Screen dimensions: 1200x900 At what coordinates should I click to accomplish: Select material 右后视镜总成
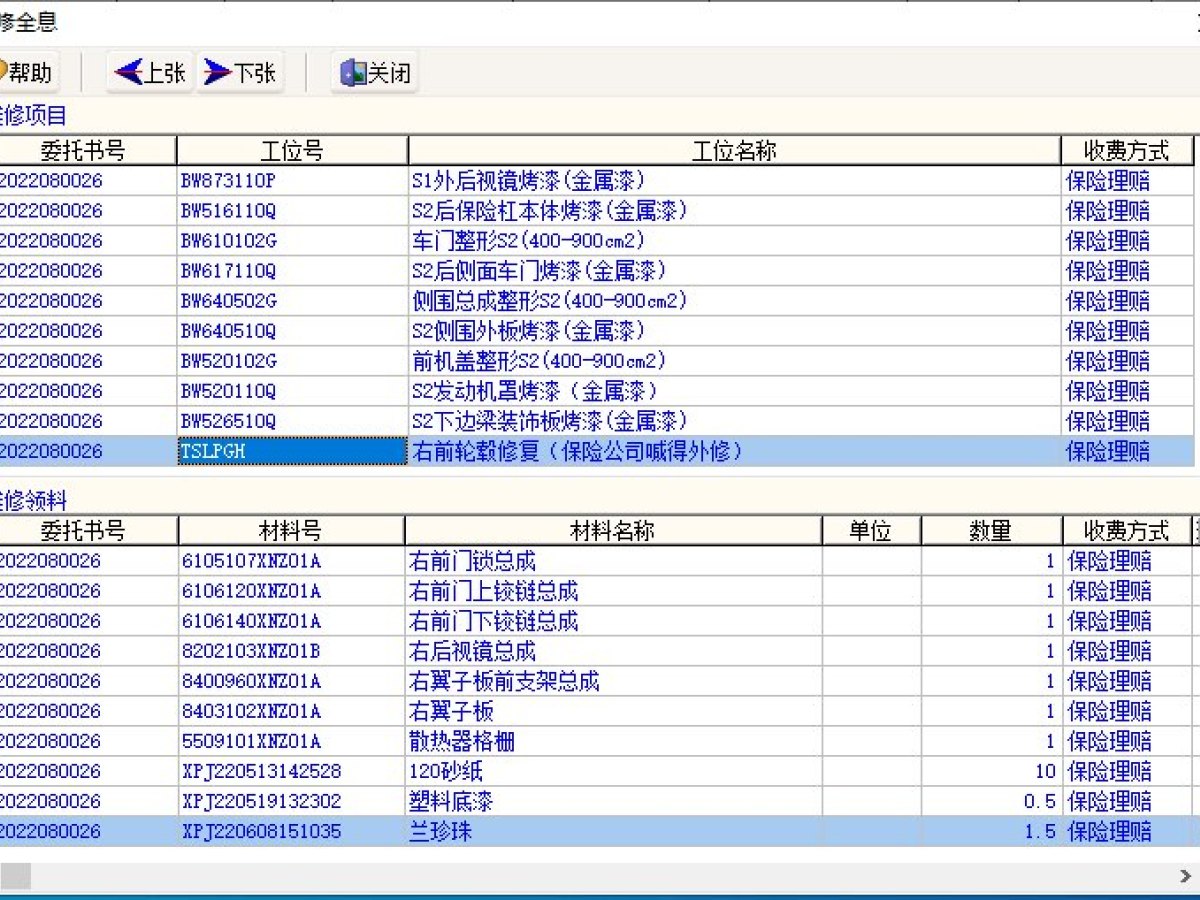[x=472, y=651]
